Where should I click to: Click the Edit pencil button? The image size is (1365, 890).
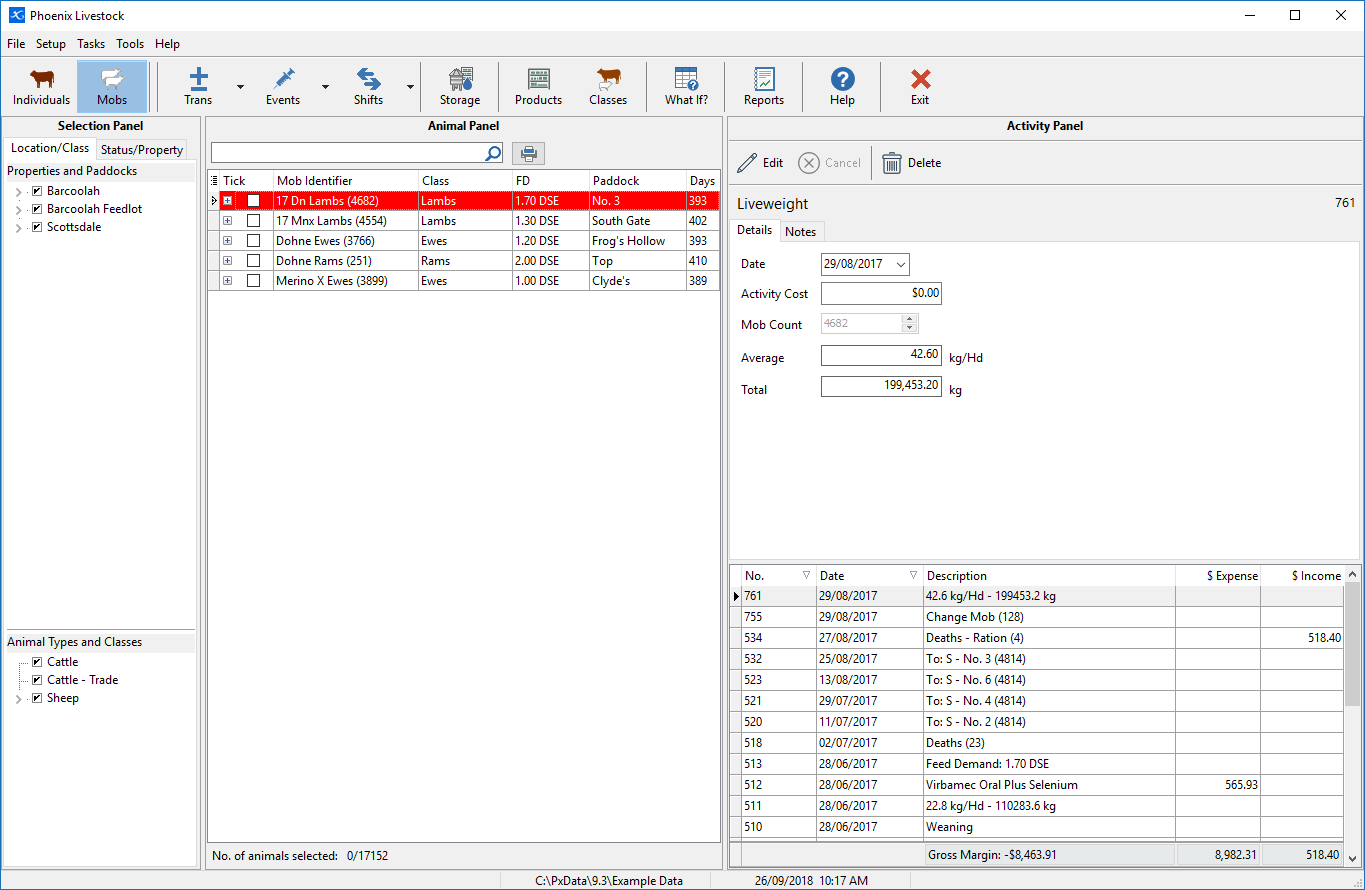pos(760,163)
